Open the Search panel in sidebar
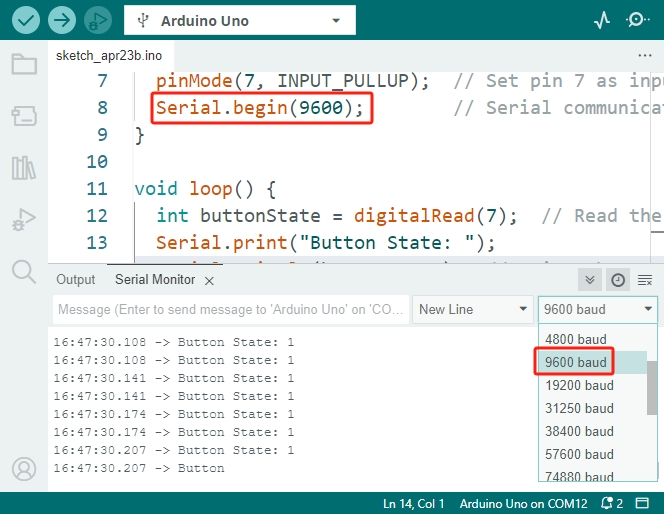The width and height of the screenshot is (664, 514). click(24, 271)
